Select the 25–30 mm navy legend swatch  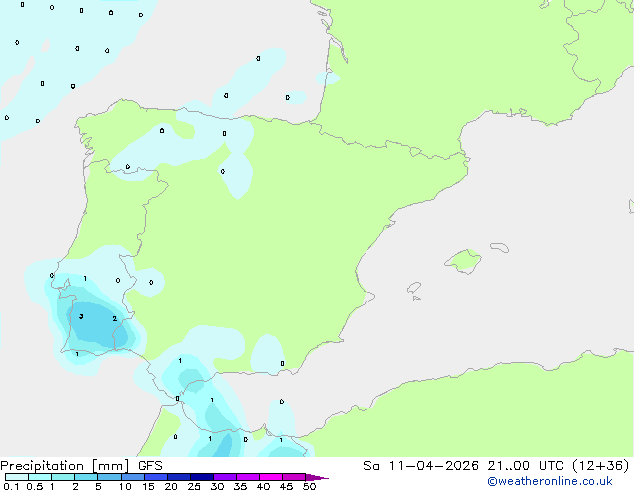[202, 477]
